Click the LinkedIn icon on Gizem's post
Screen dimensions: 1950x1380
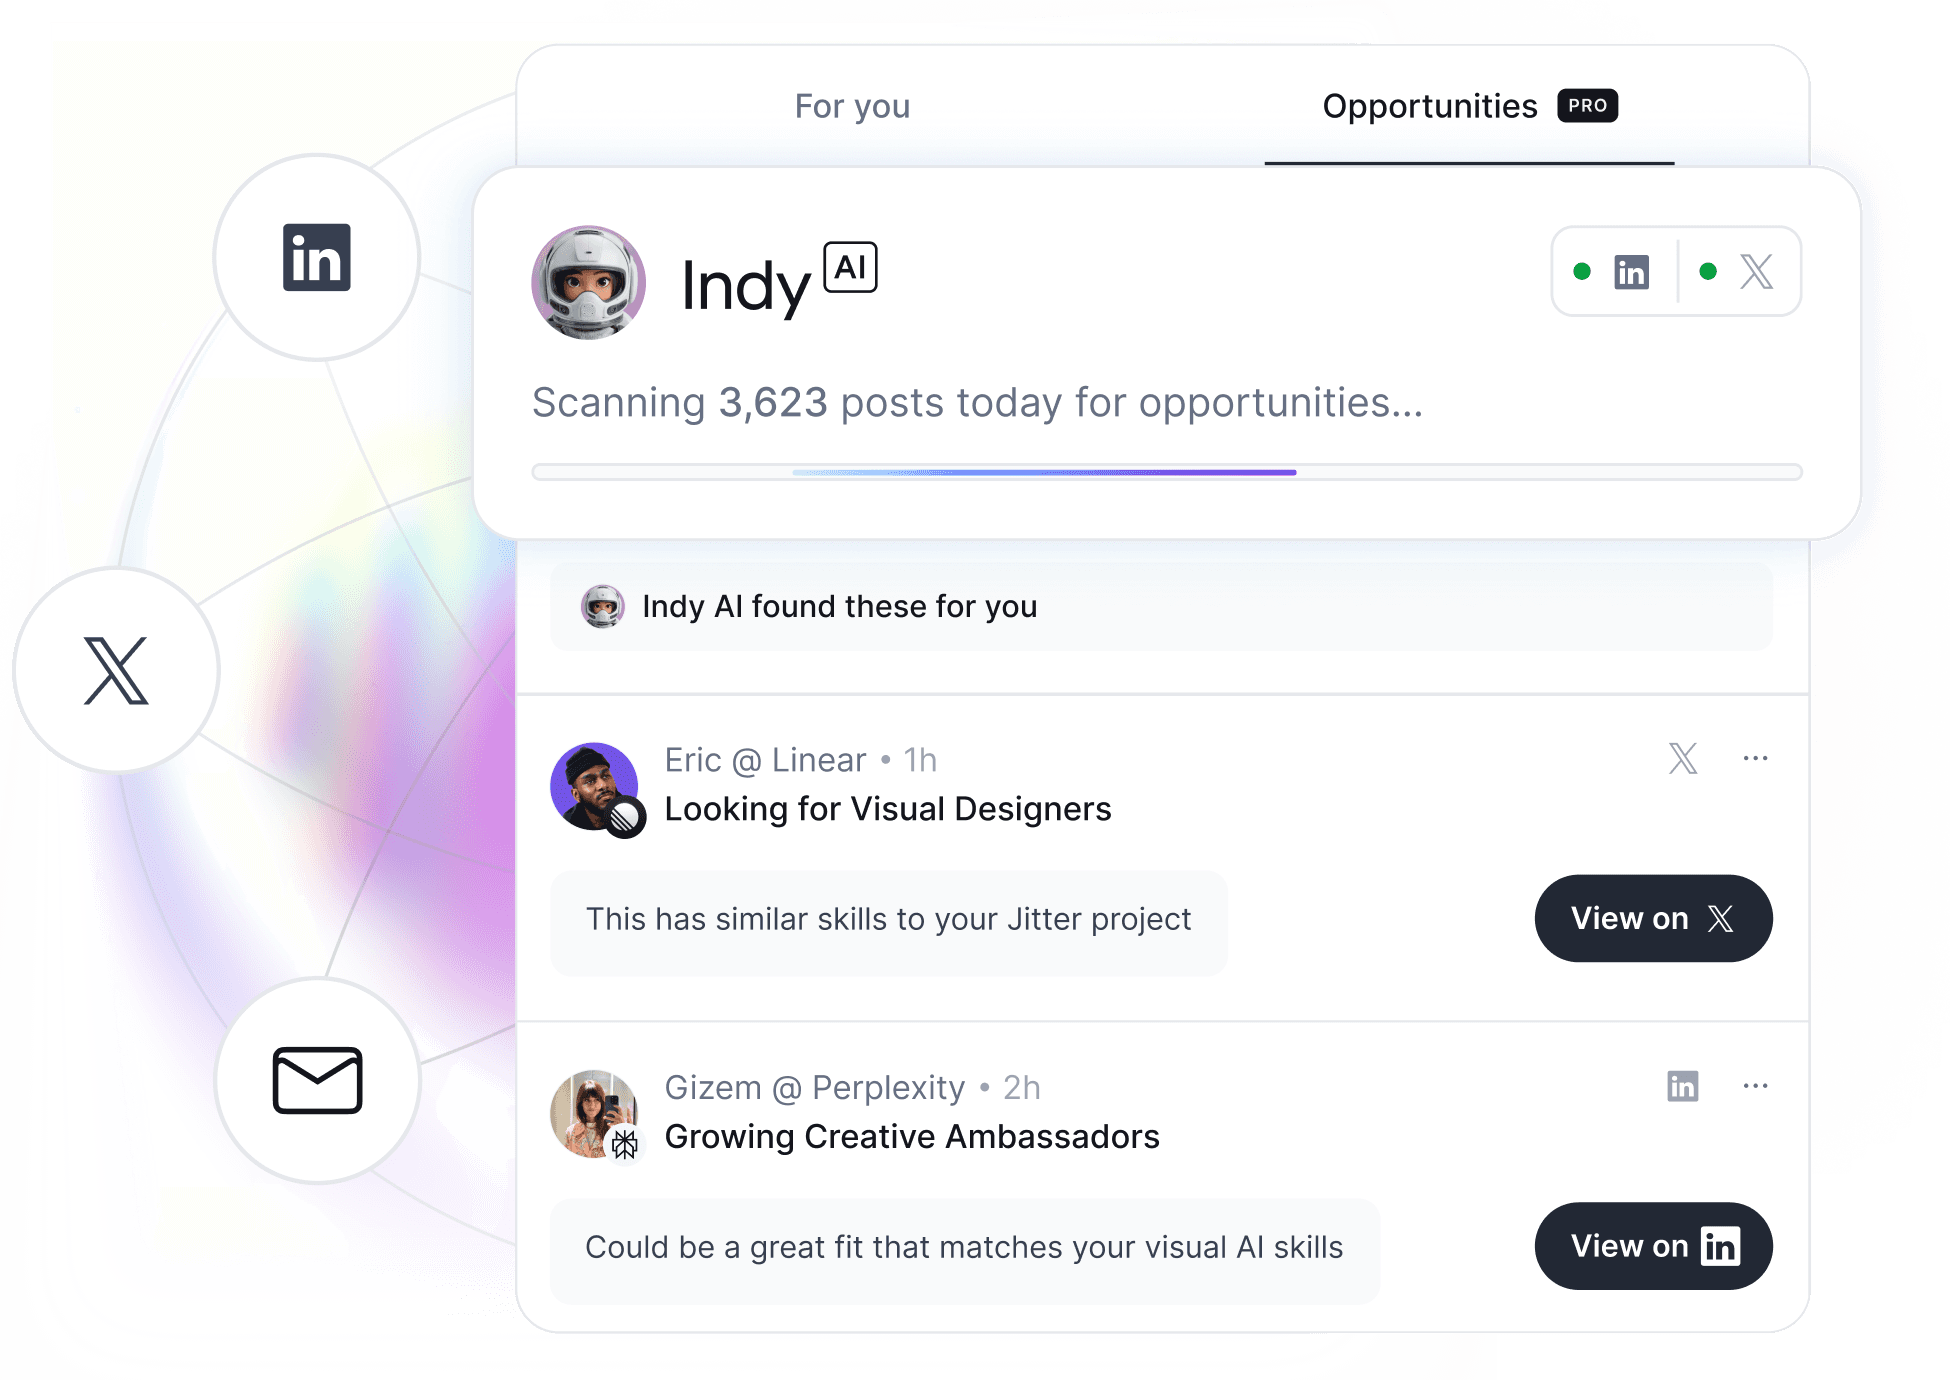[1683, 1086]
